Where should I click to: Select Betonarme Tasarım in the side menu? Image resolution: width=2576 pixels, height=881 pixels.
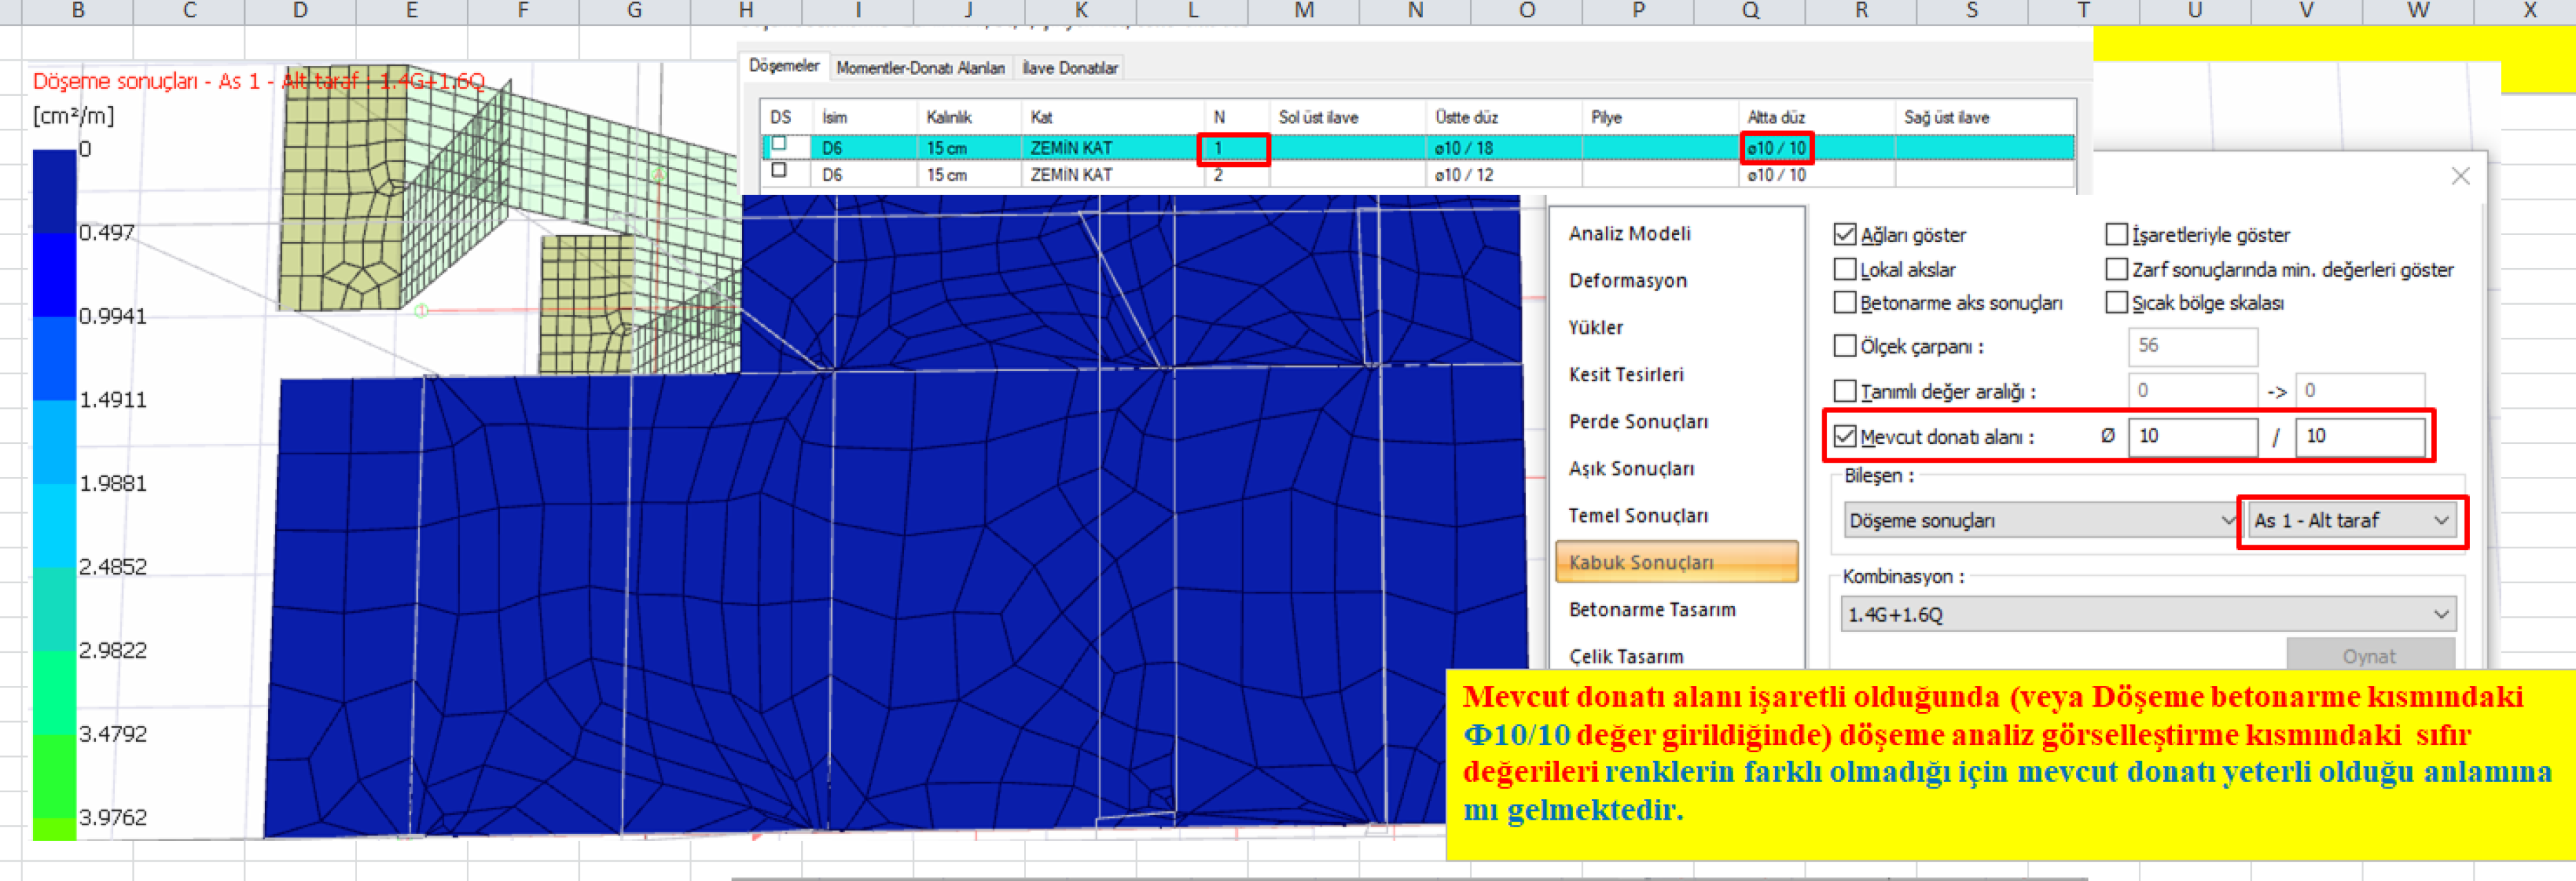pos(1652,609)
